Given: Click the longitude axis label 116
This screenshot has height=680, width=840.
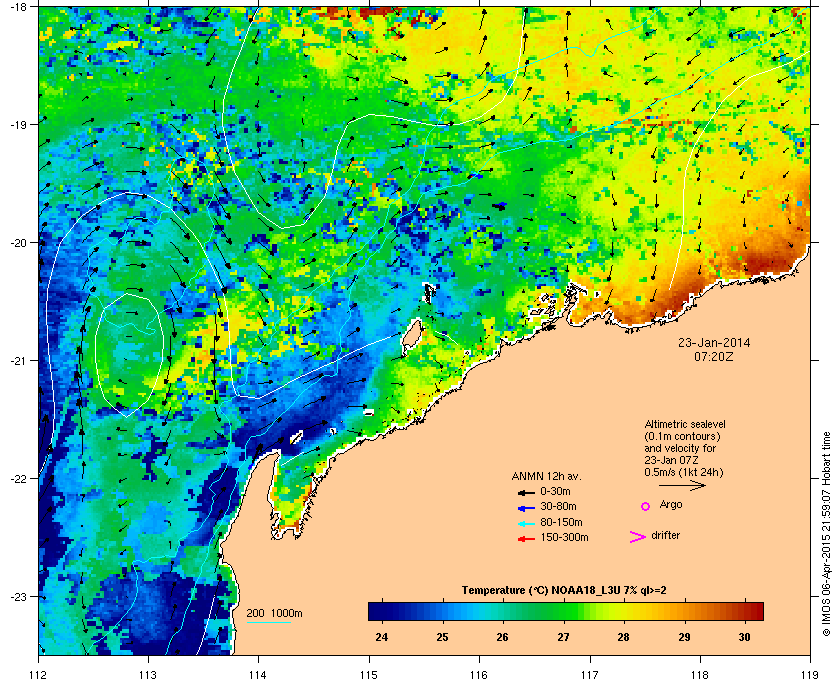Looking at the screenshot, I should coord(479,675).
